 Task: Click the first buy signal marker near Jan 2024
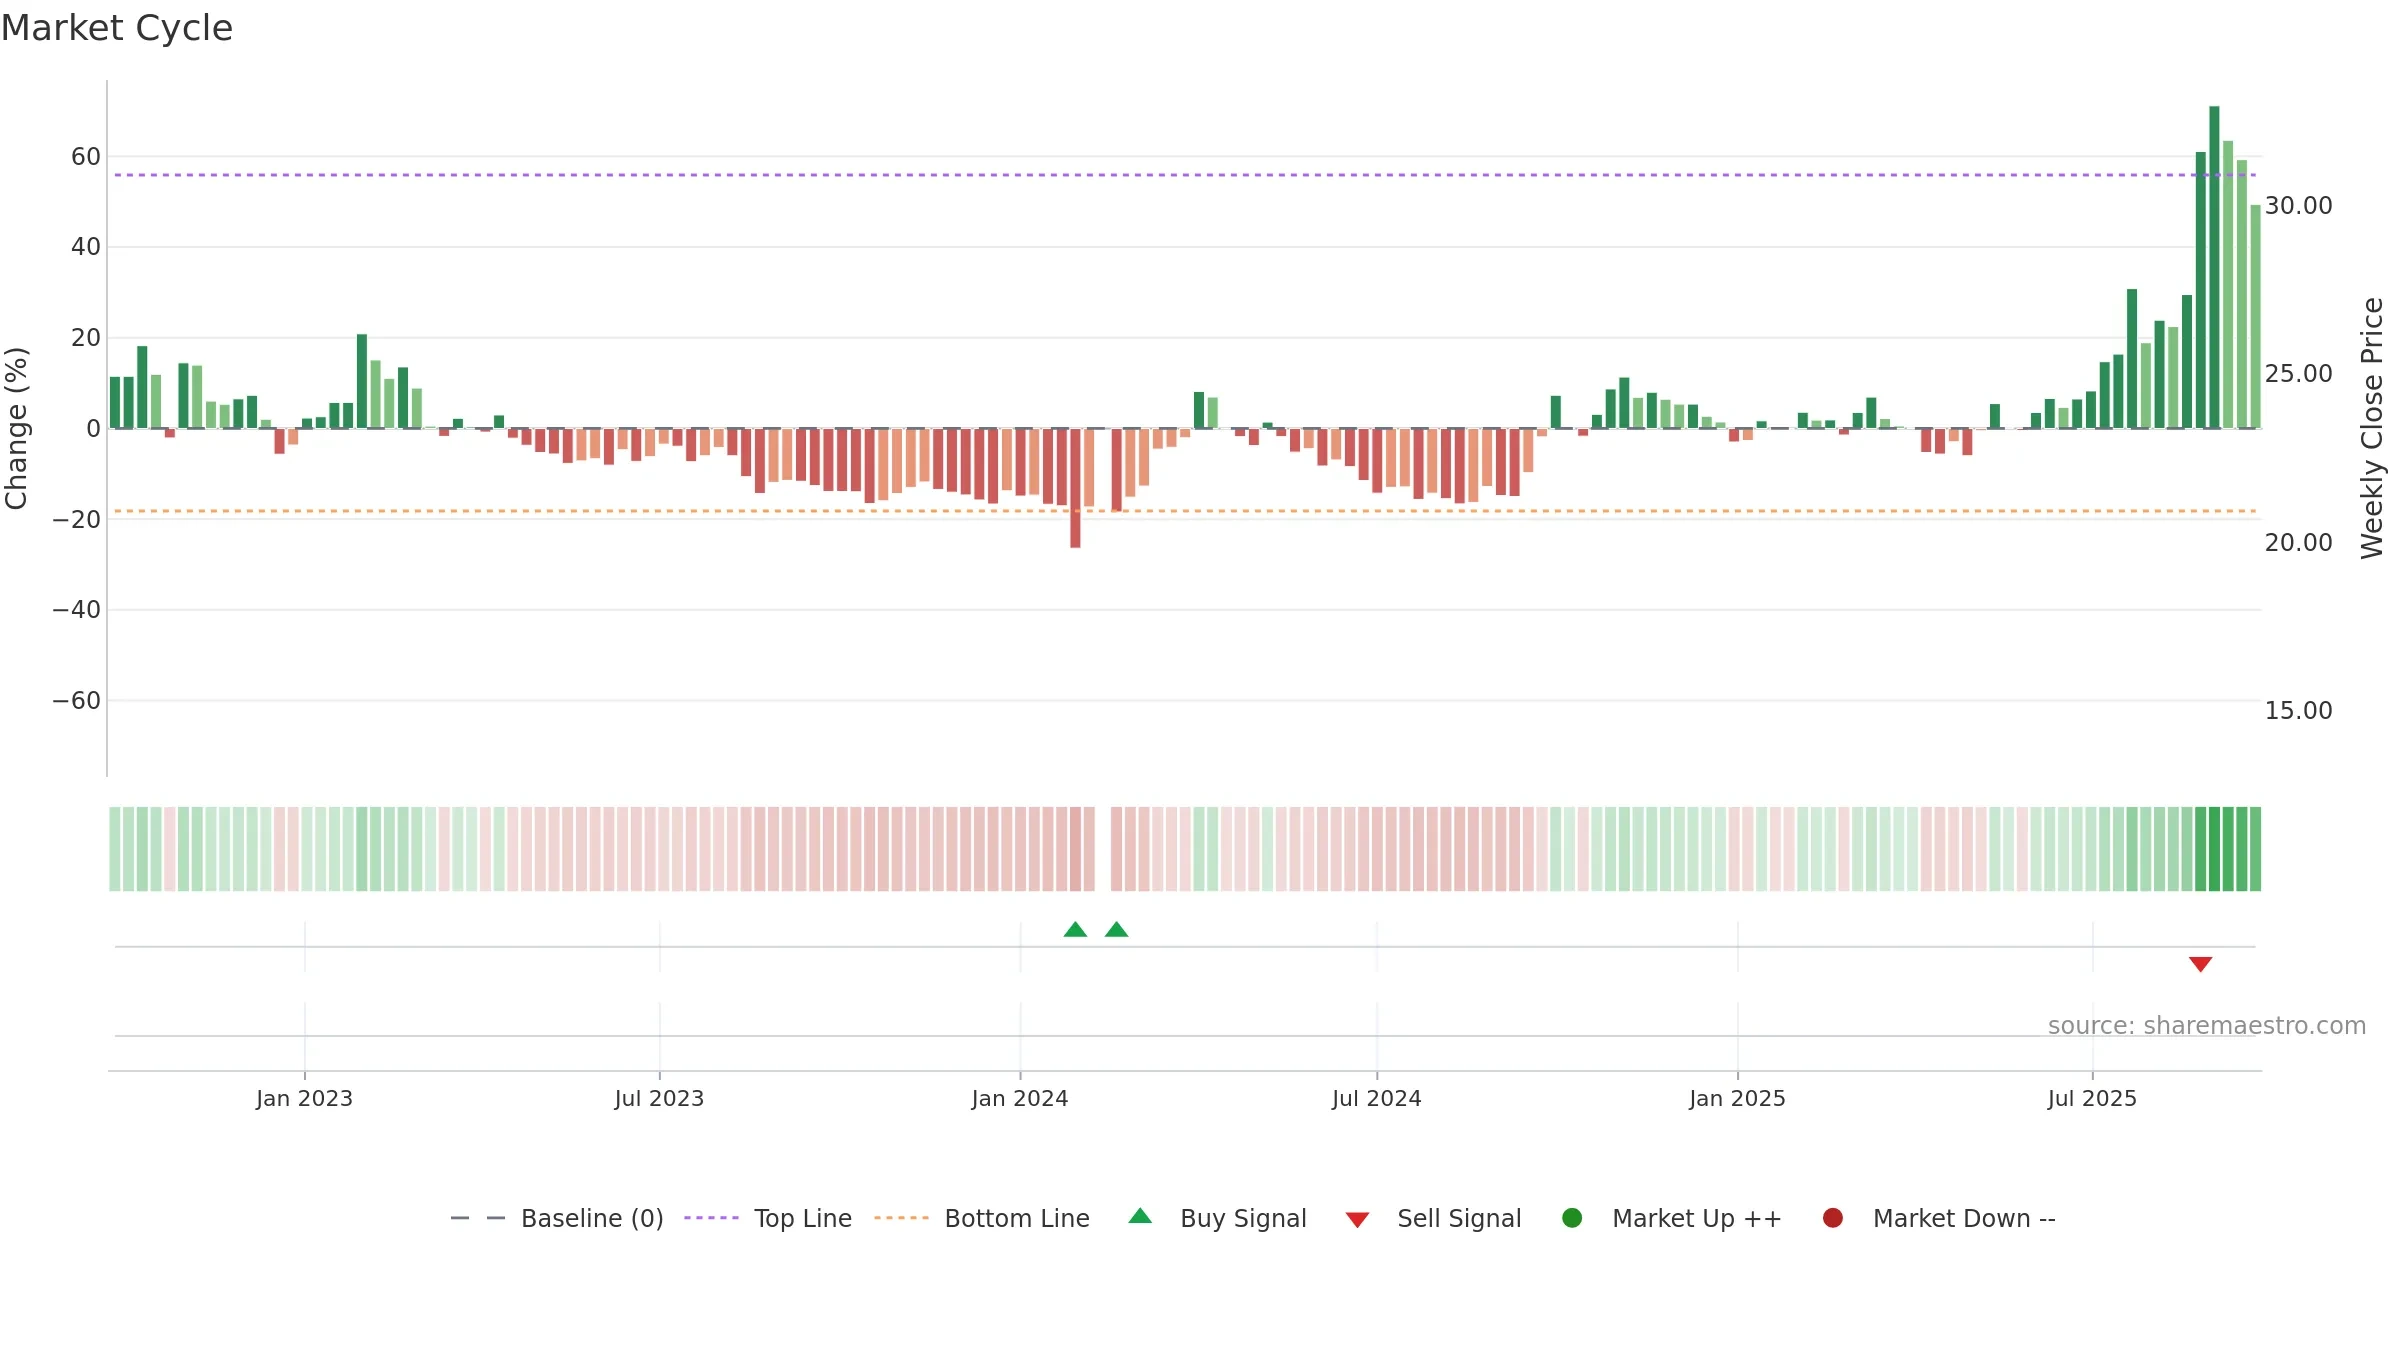(1075, 930)
